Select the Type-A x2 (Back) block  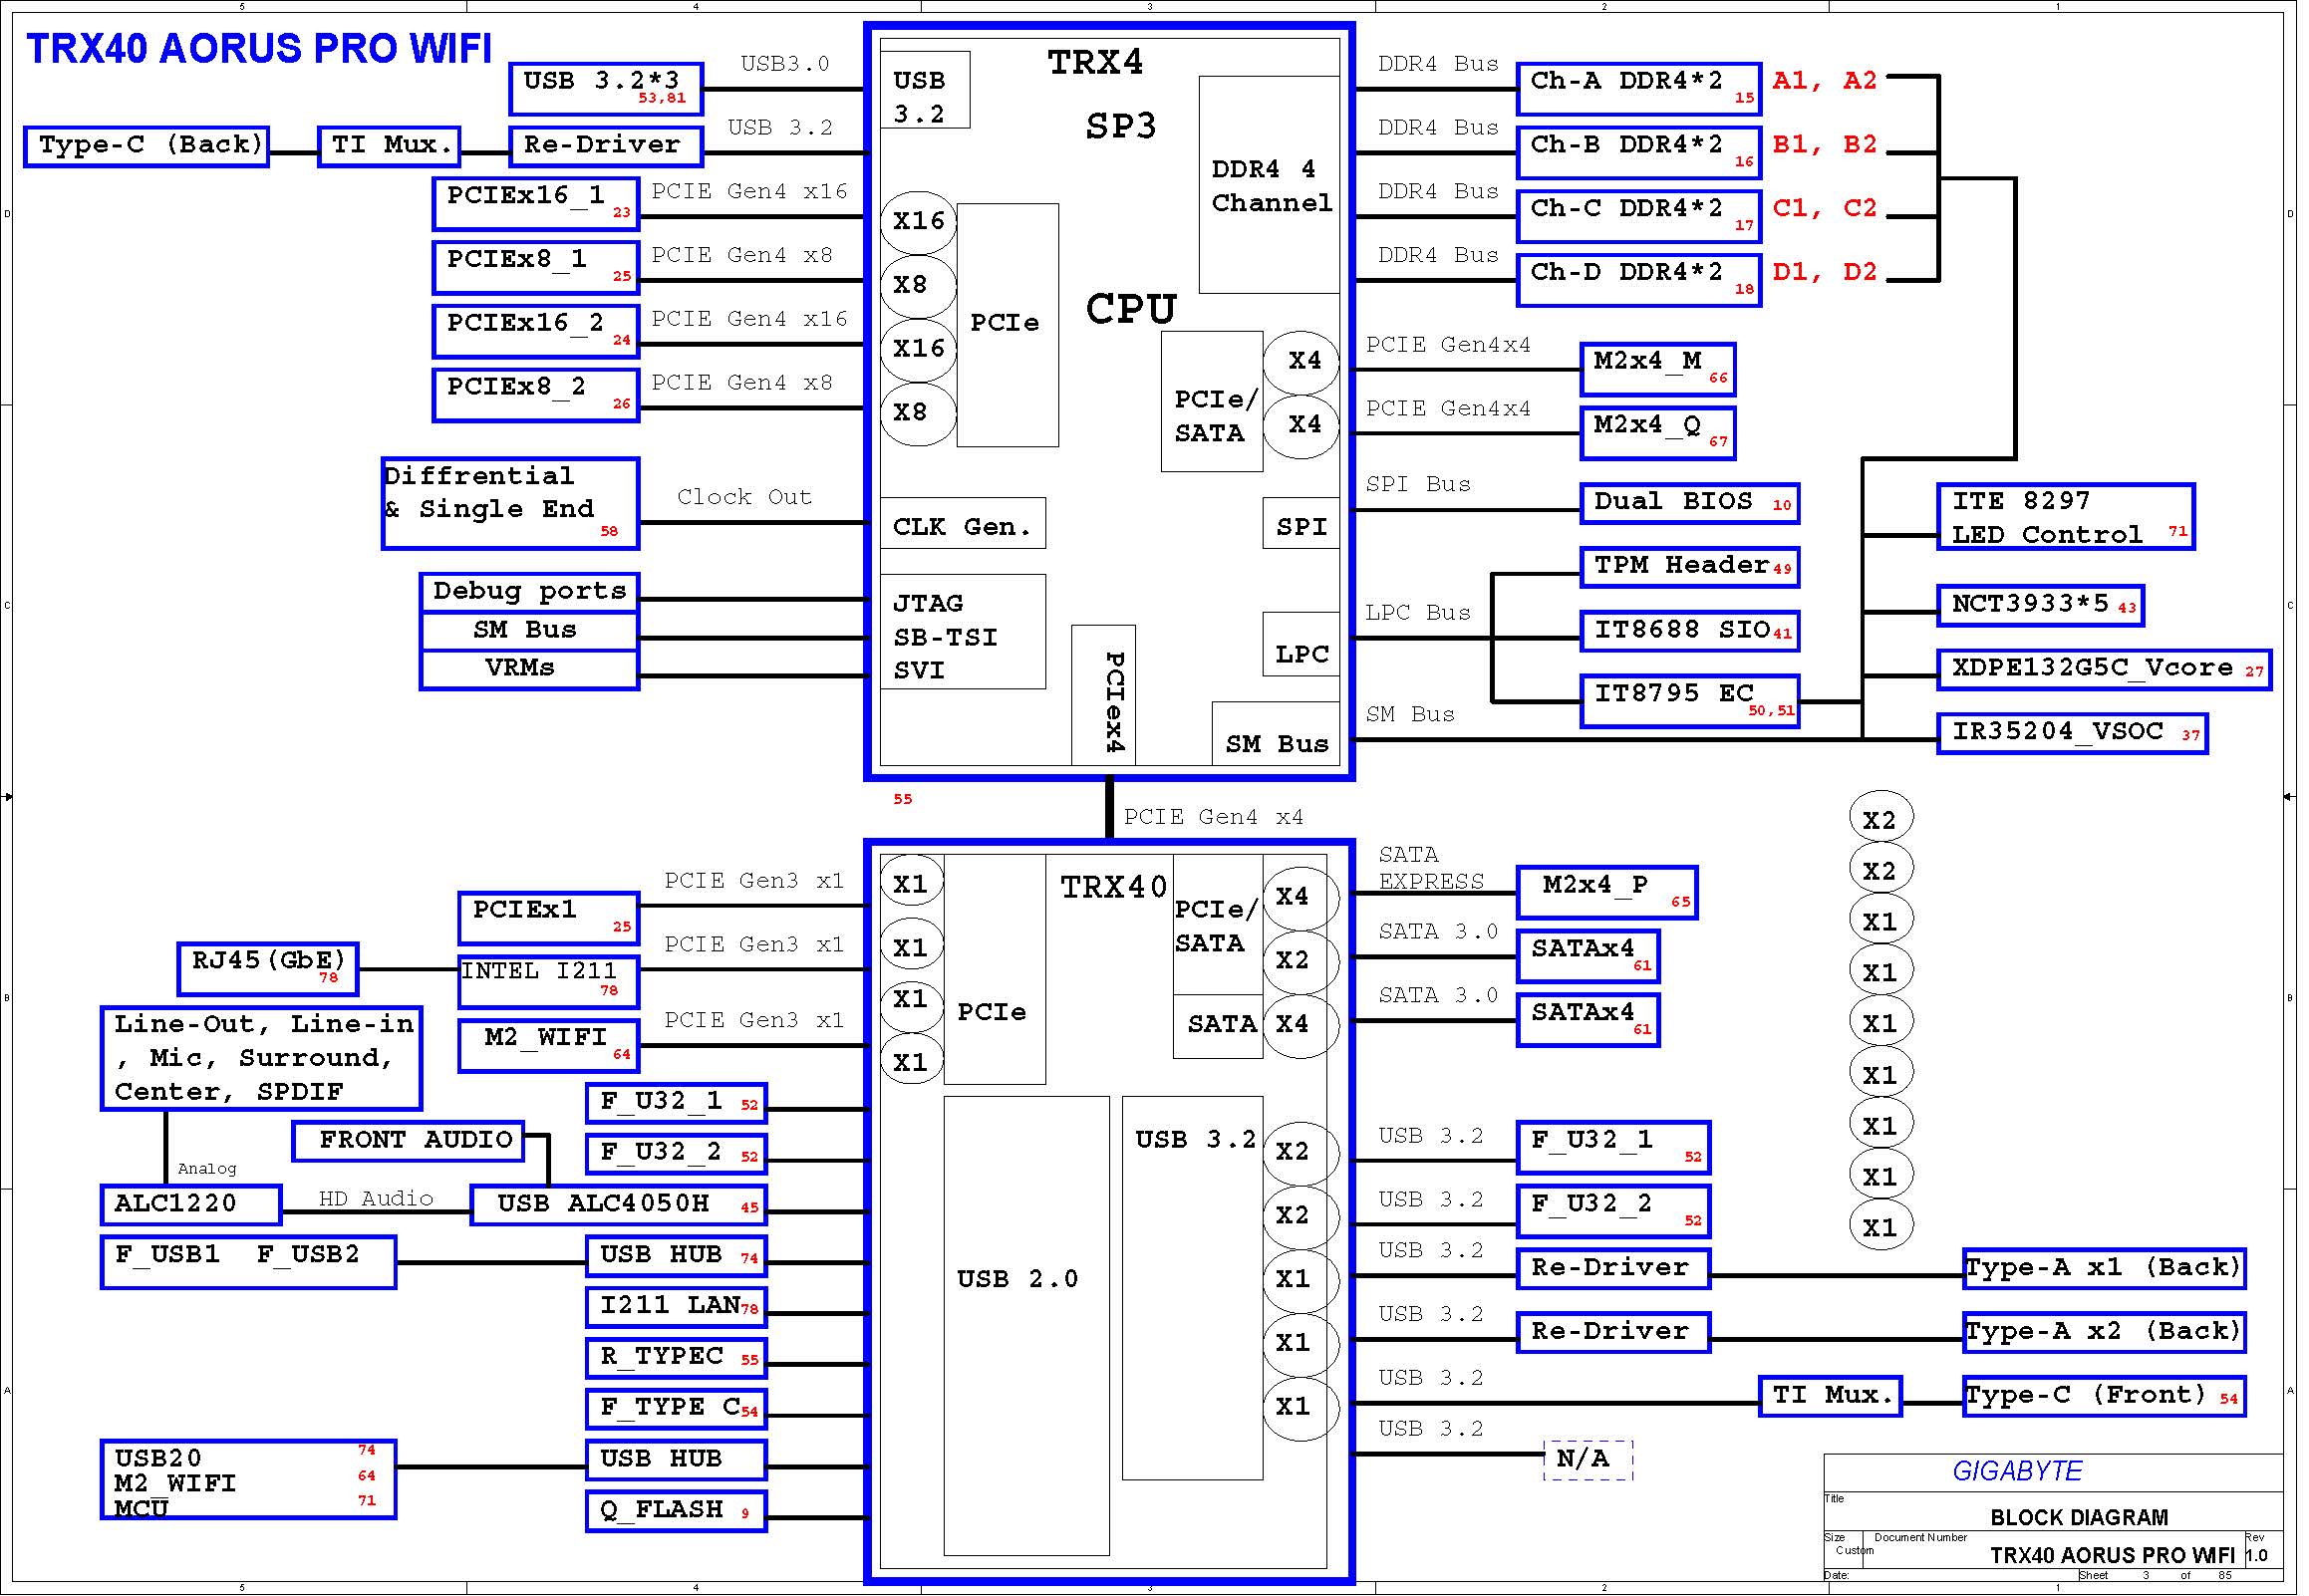coord(2104,1333)
